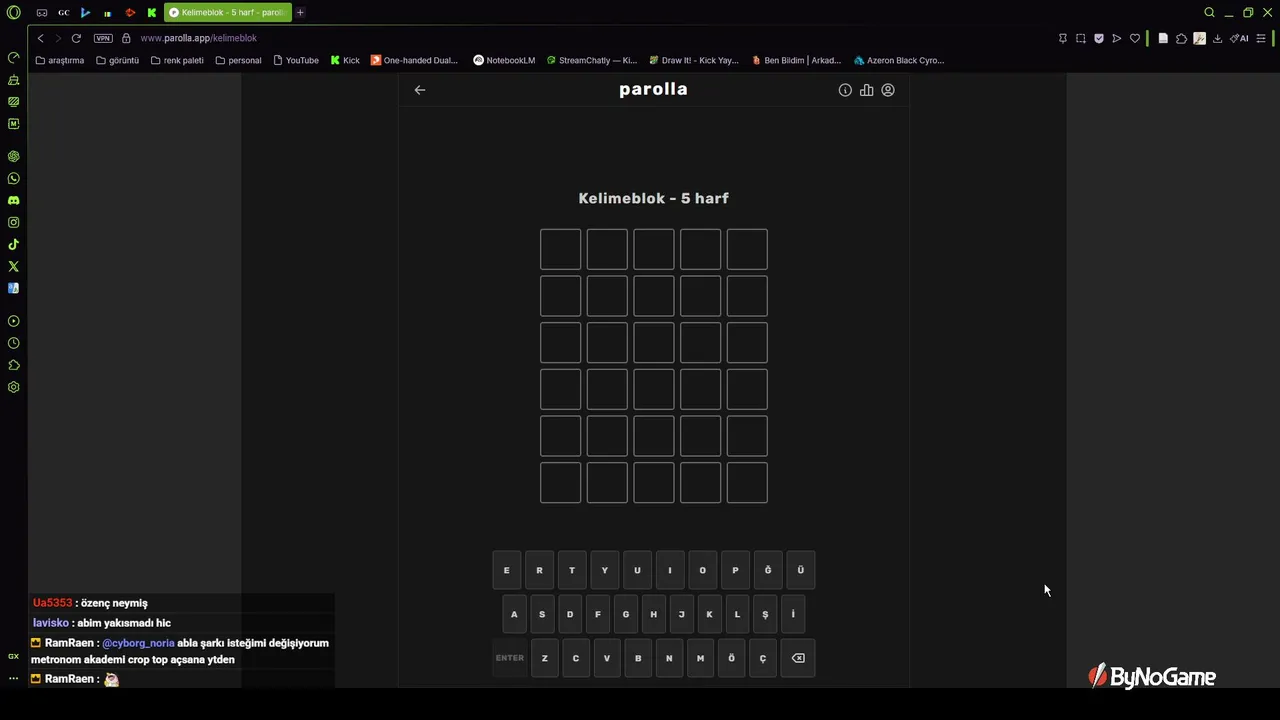Go back using the parolla back arrow

(x=420, y=90)
